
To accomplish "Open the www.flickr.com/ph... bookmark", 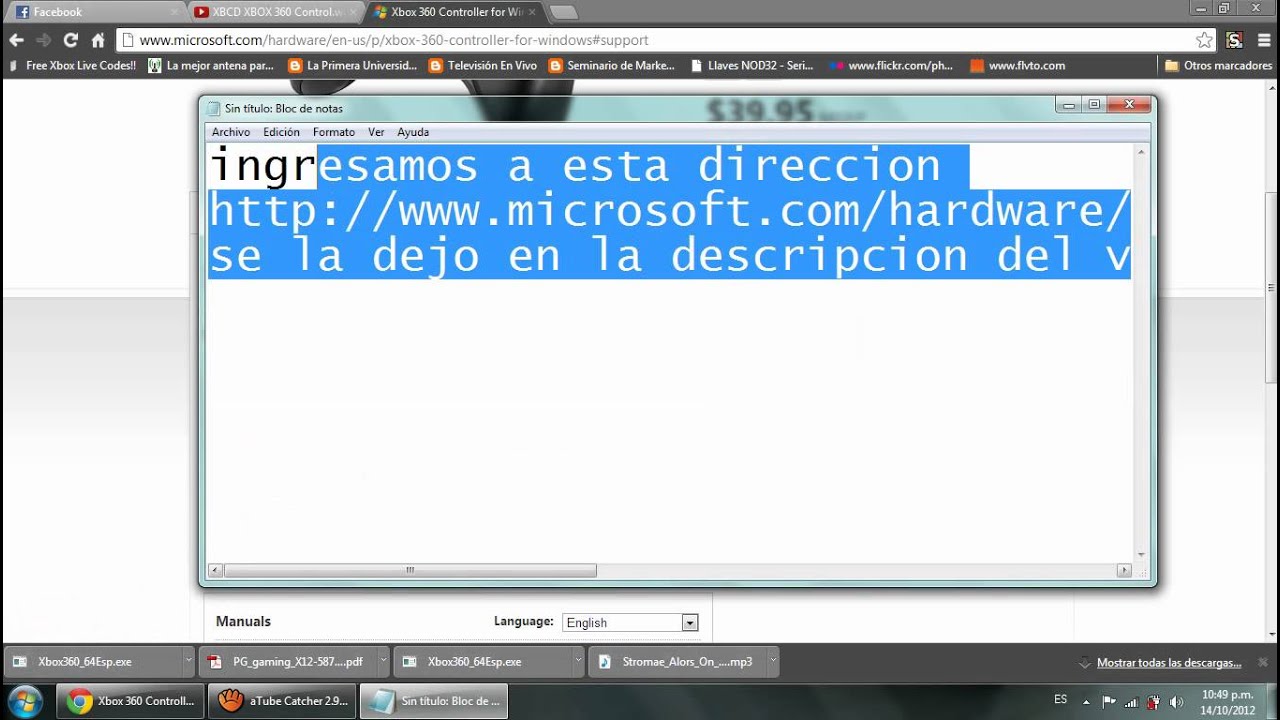I will [892, 65].
